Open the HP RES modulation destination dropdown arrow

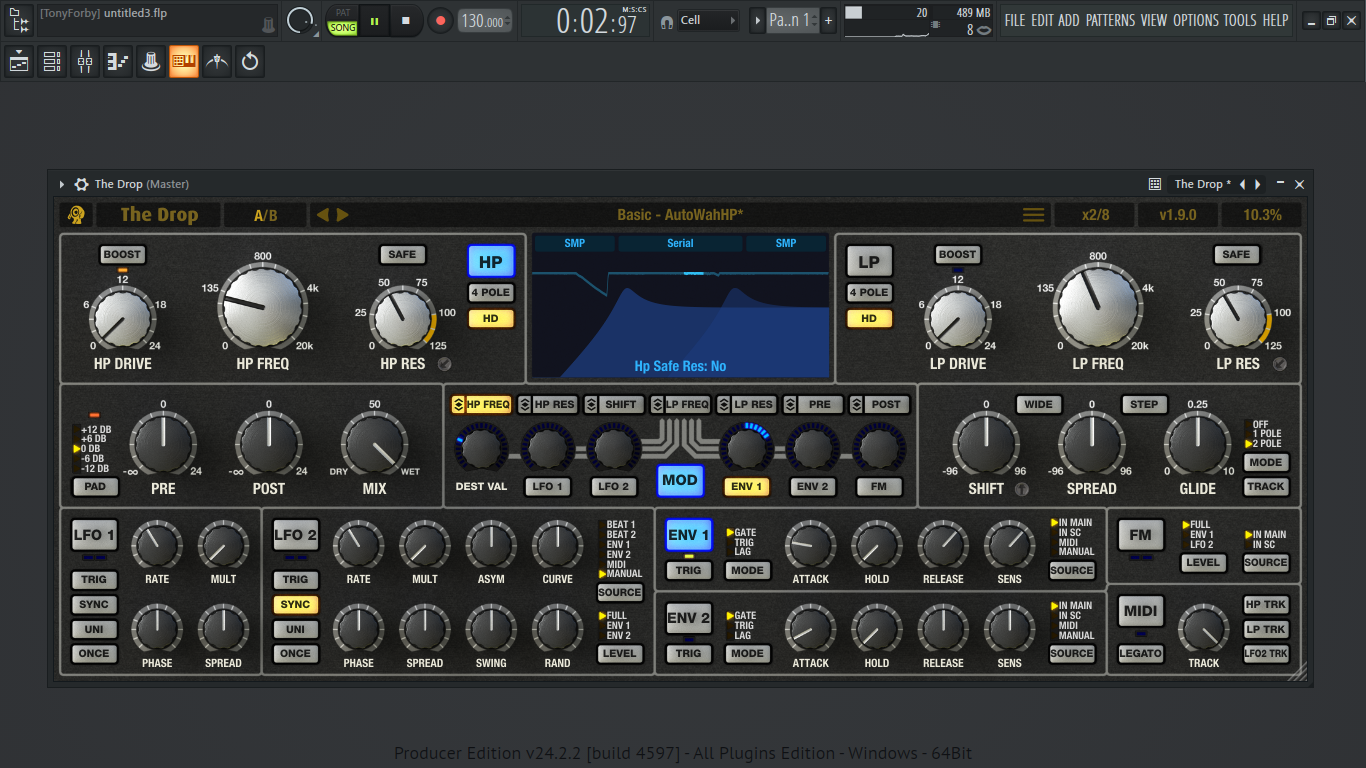pos(525,405)
